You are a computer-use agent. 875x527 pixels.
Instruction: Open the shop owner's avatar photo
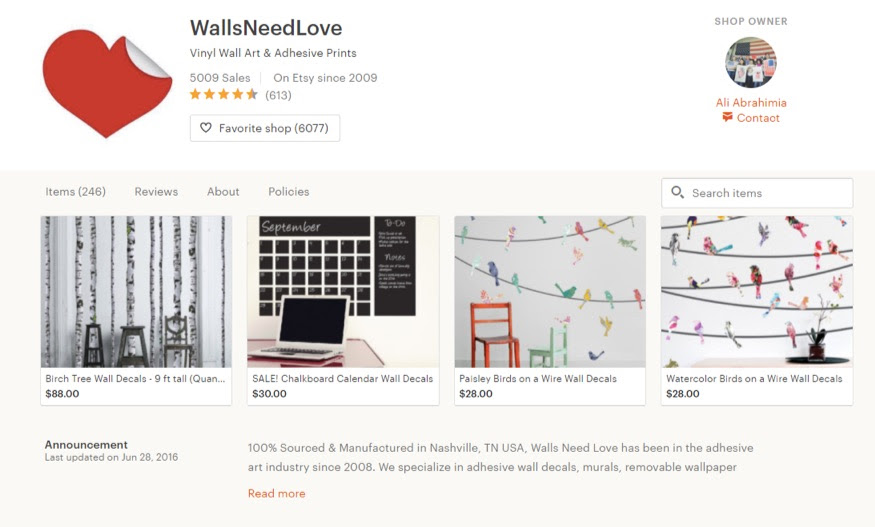tap(751, 63)
